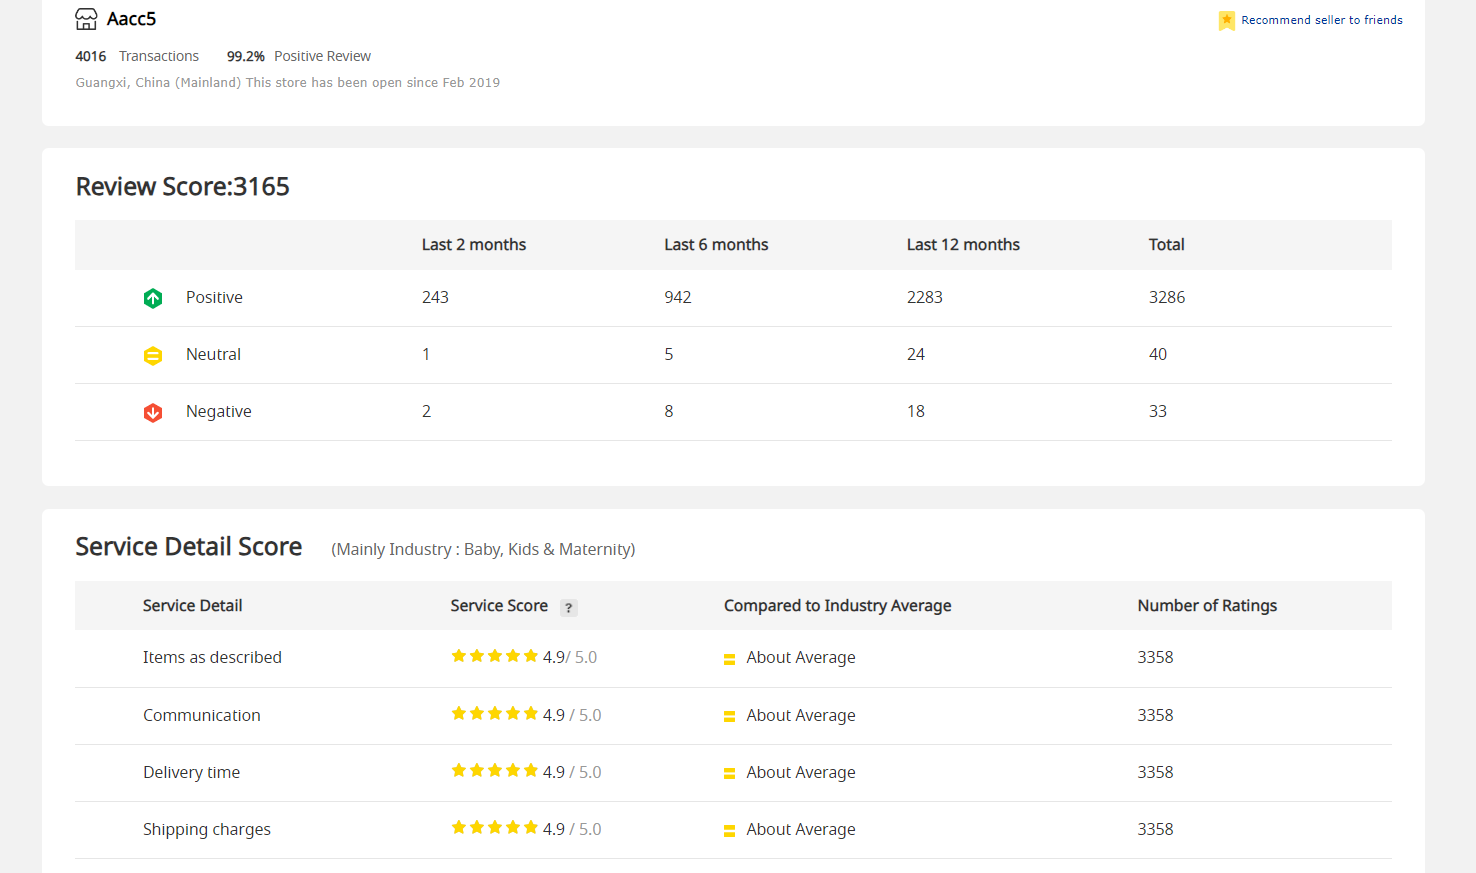Click the Guangxi, China store location text
This screenshot has height=873, width=1476.
click(x=288, y=82)
